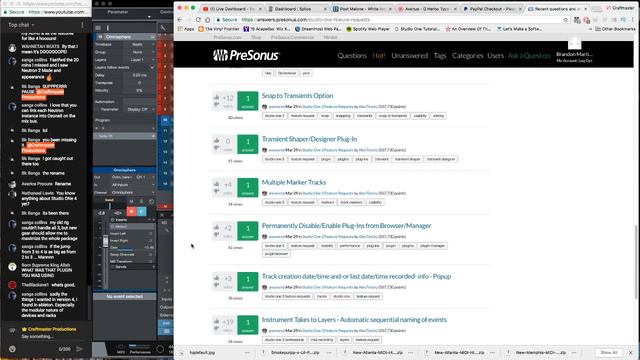Image resolution: width=640 pixels, height=360 pixels.
Task: Open the Top chat dropdown
Action: pos(21,25)
